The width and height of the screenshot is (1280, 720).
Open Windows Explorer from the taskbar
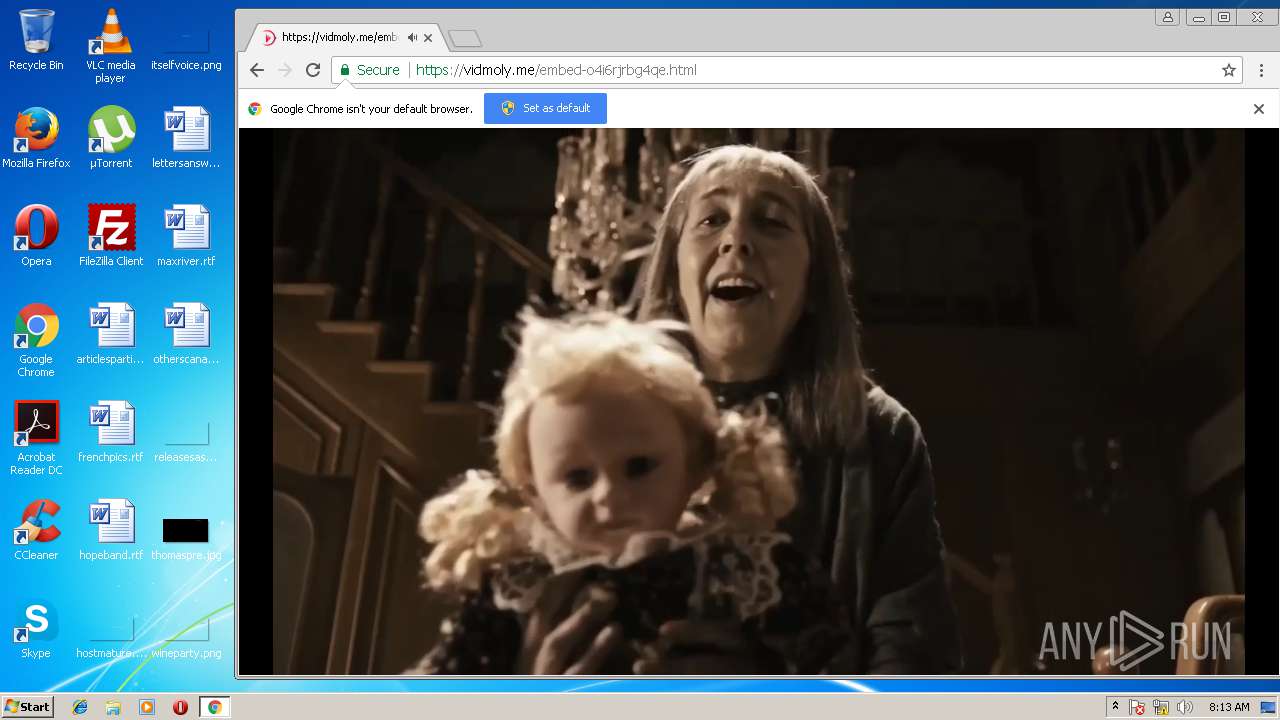pos(113,707)
